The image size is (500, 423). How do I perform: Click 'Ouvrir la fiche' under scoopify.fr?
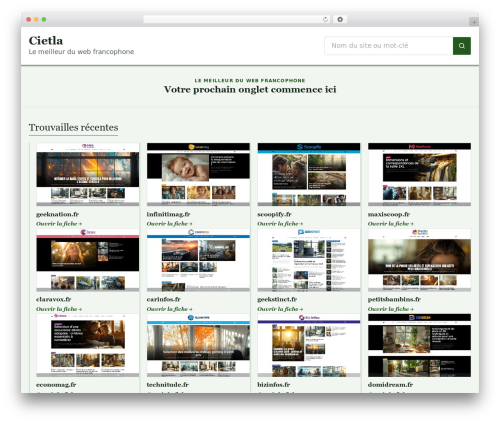[x=280, y=224]
